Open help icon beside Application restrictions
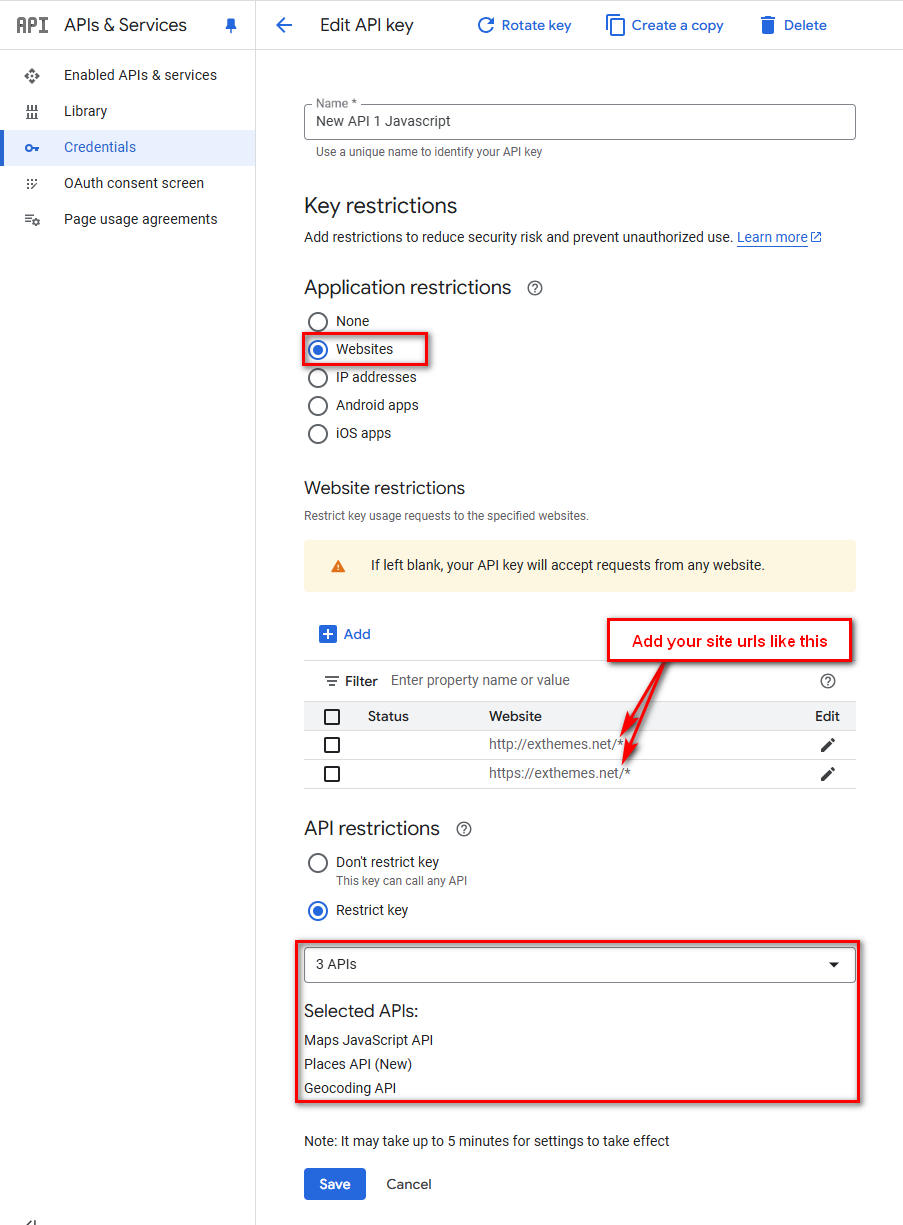903x1225 pixels. [x=535, y=288]
